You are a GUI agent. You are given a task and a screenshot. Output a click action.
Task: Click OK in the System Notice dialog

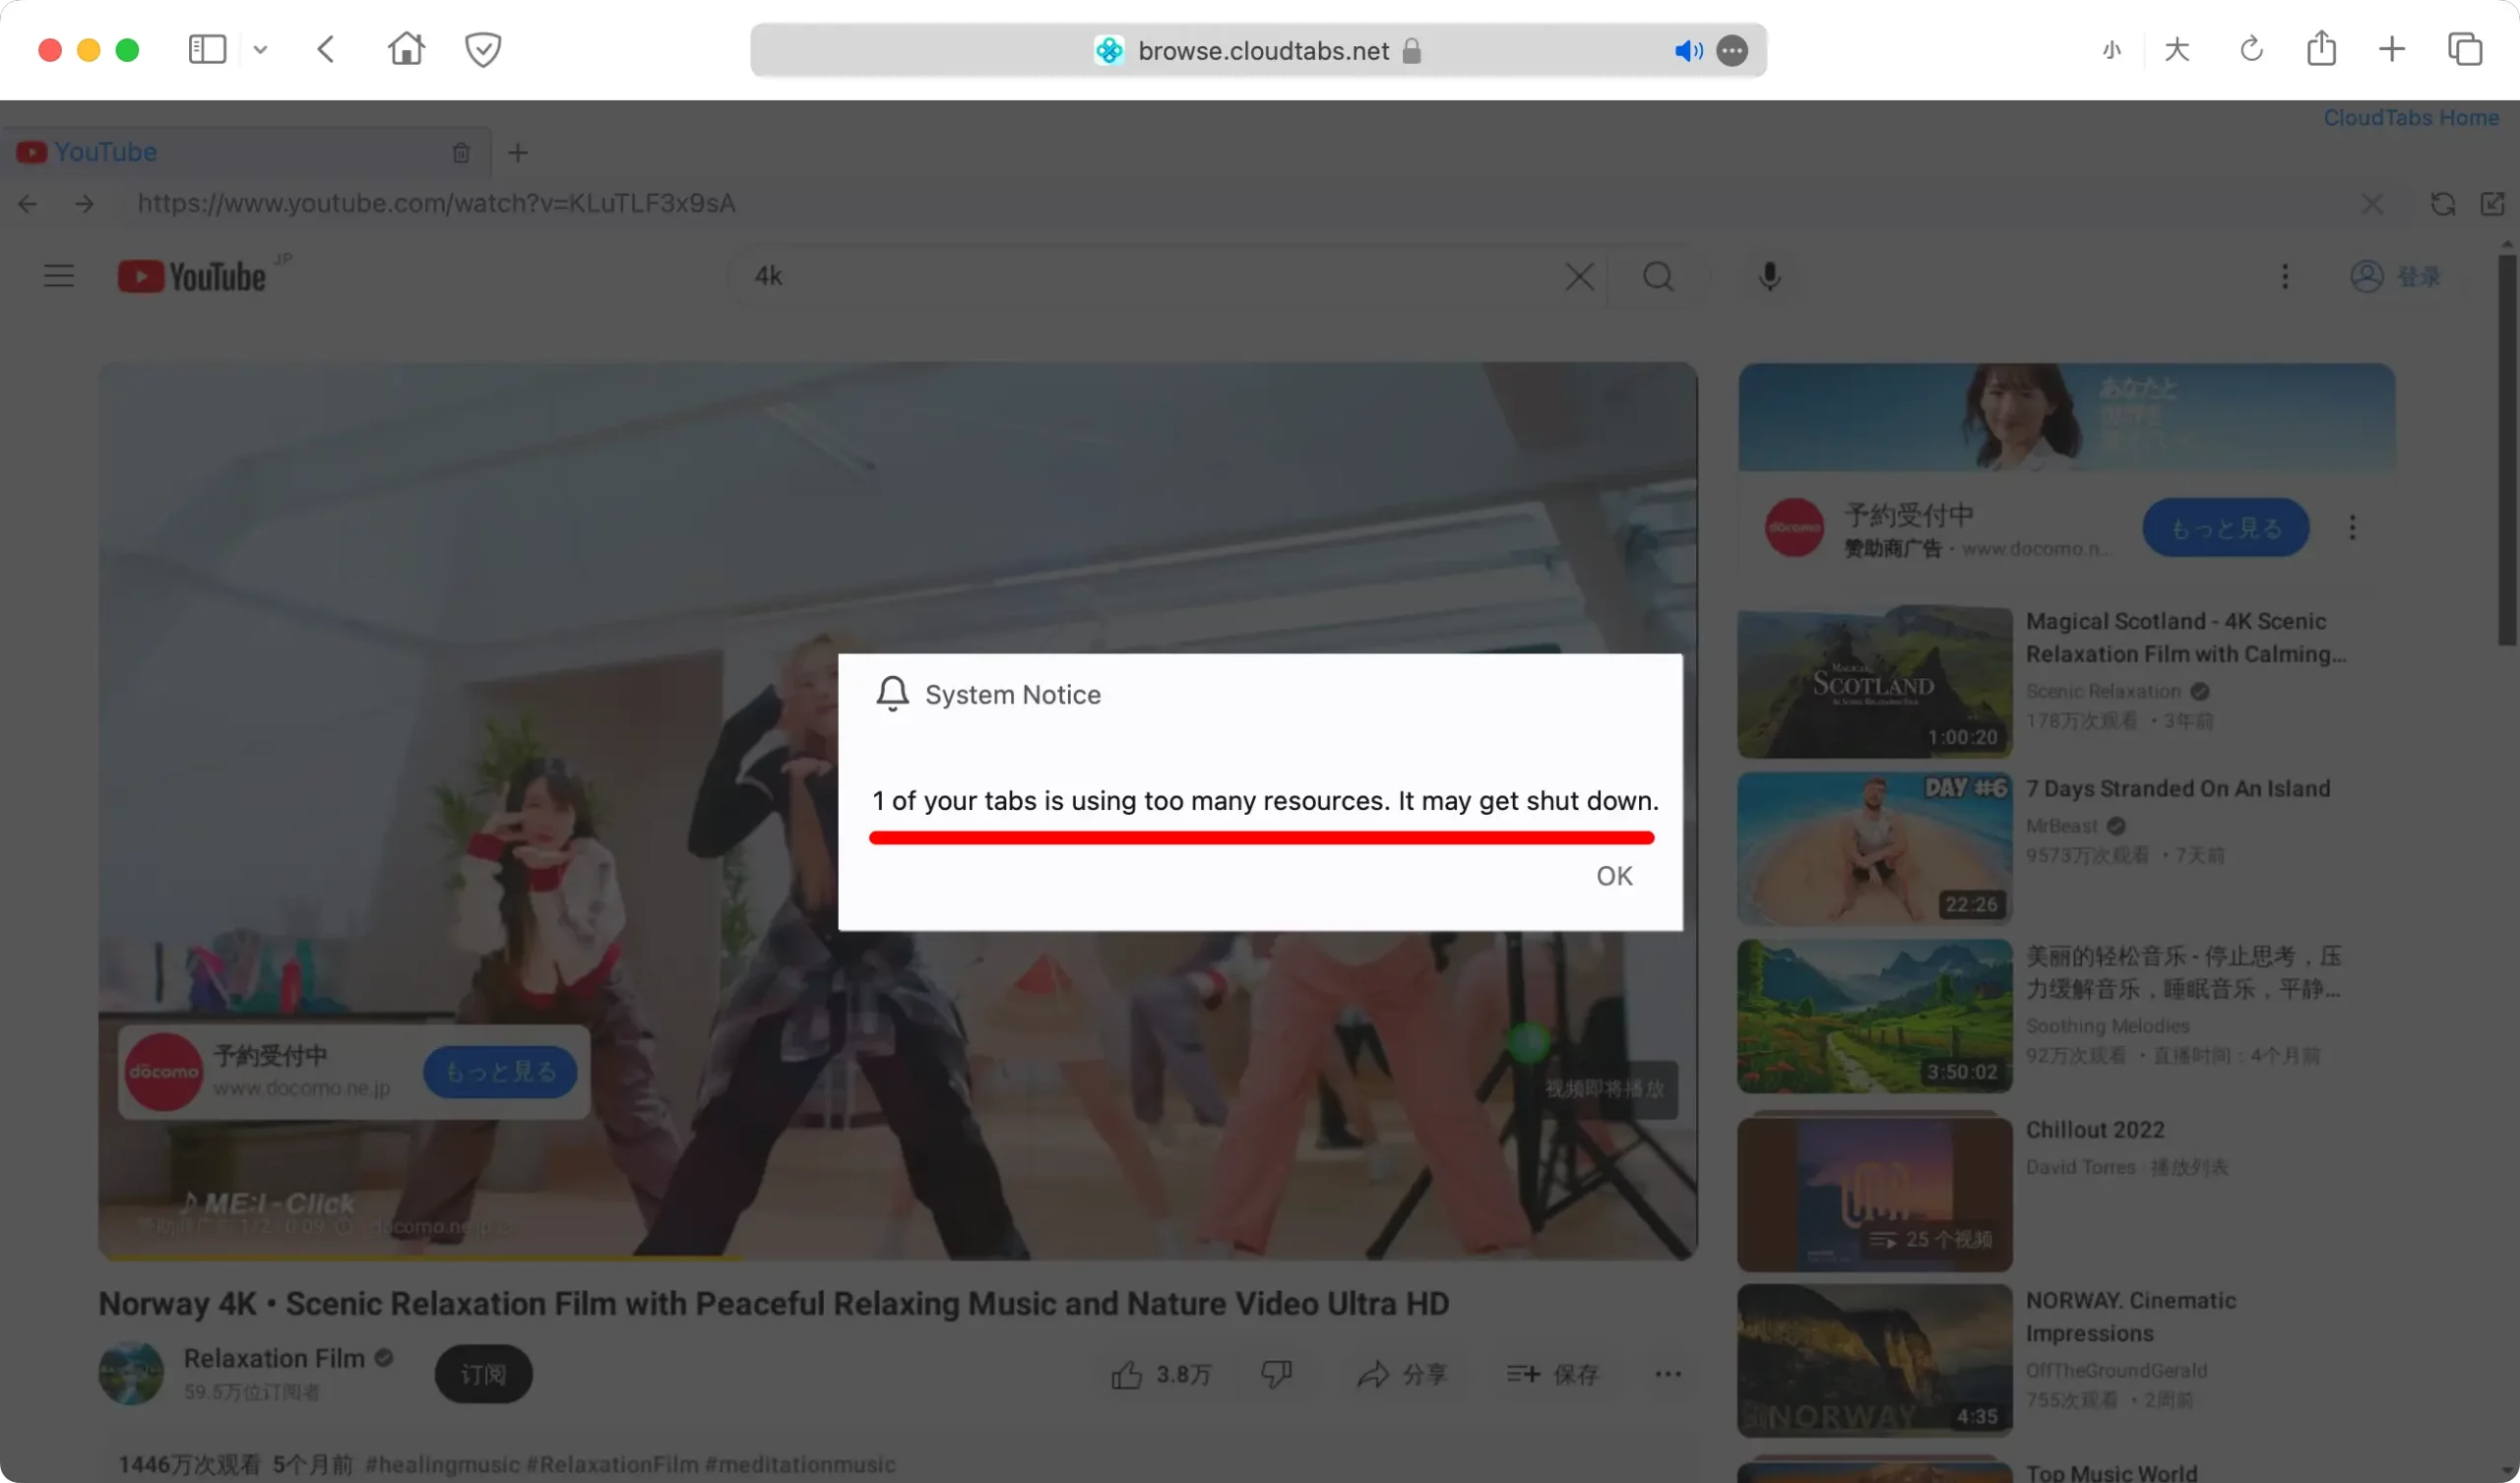click(x=1614, y=876)
